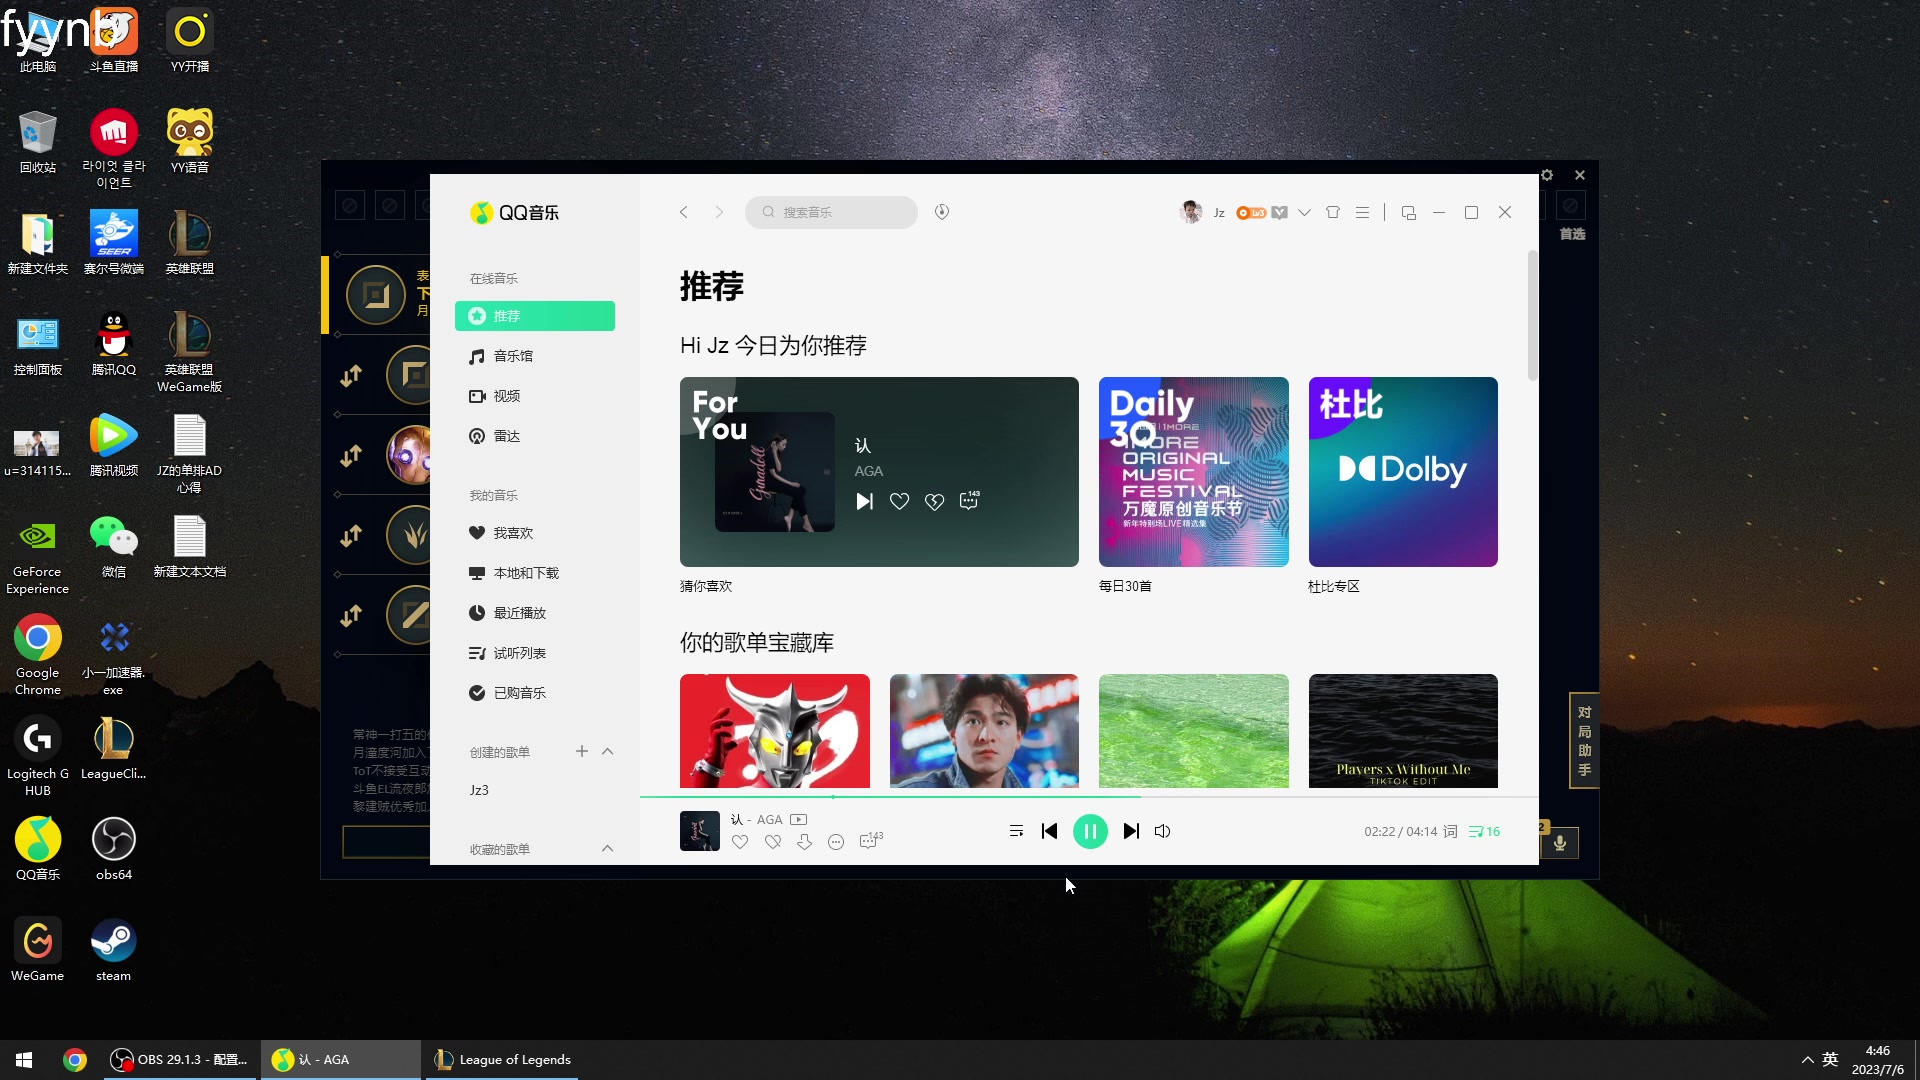This screenshot has width=1920, height=1080.
Task: Open the obs64 desktop shortcut
Action: pos(113,849)
